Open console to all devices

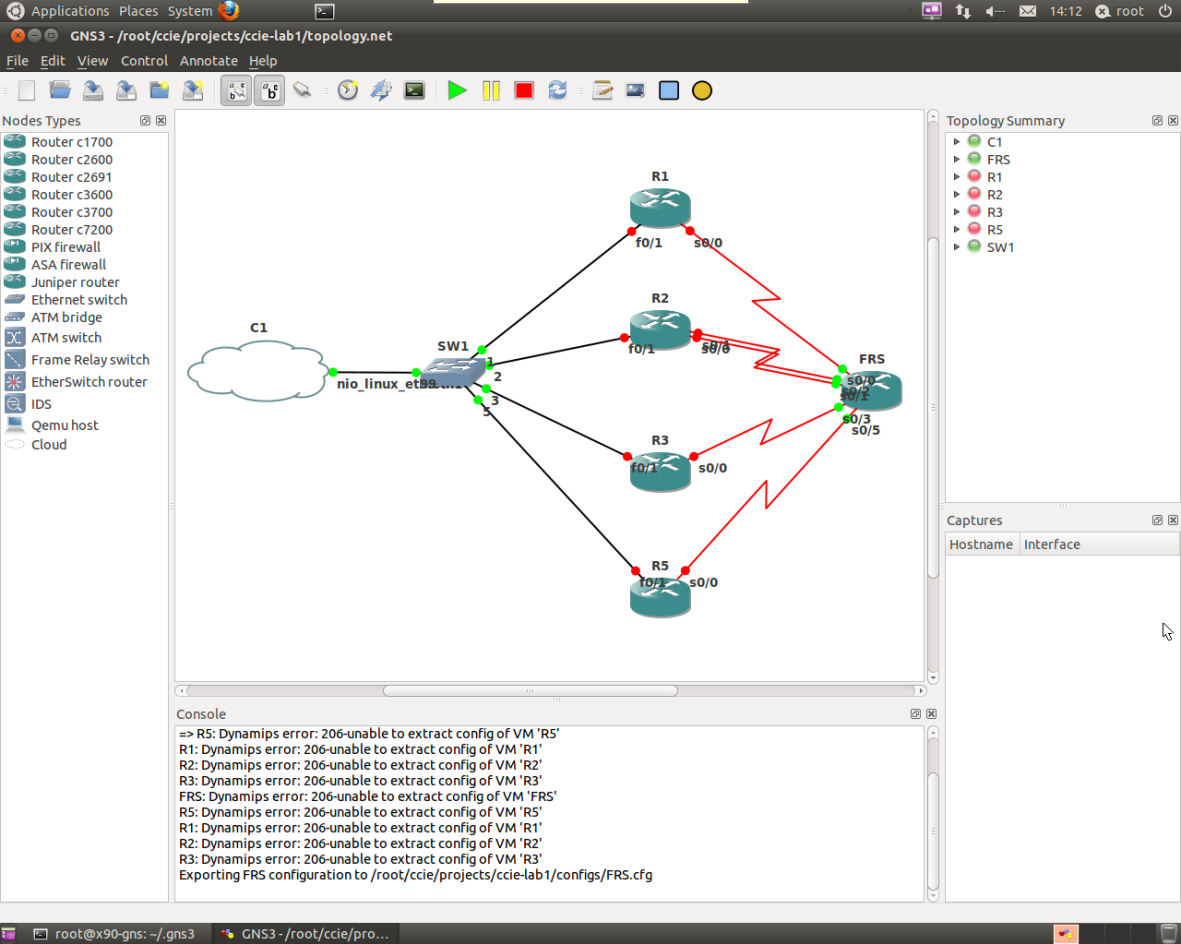(x=414, y=90)
